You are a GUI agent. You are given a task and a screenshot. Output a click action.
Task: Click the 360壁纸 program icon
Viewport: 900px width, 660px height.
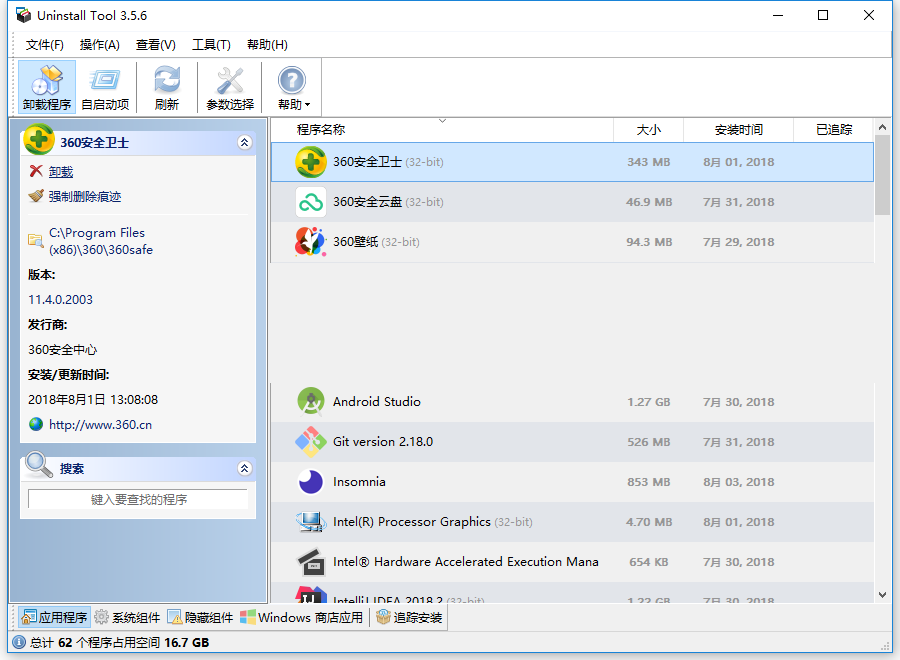310,241
